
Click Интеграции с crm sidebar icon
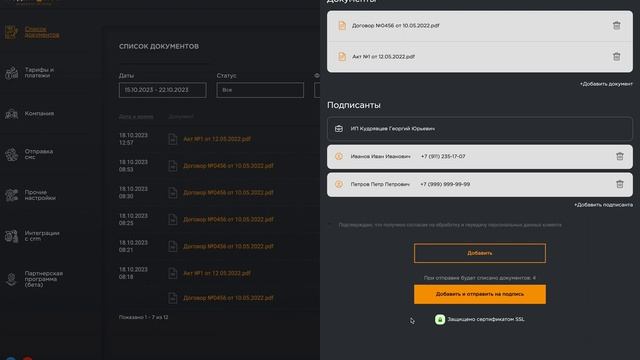(x=11, y=236)
